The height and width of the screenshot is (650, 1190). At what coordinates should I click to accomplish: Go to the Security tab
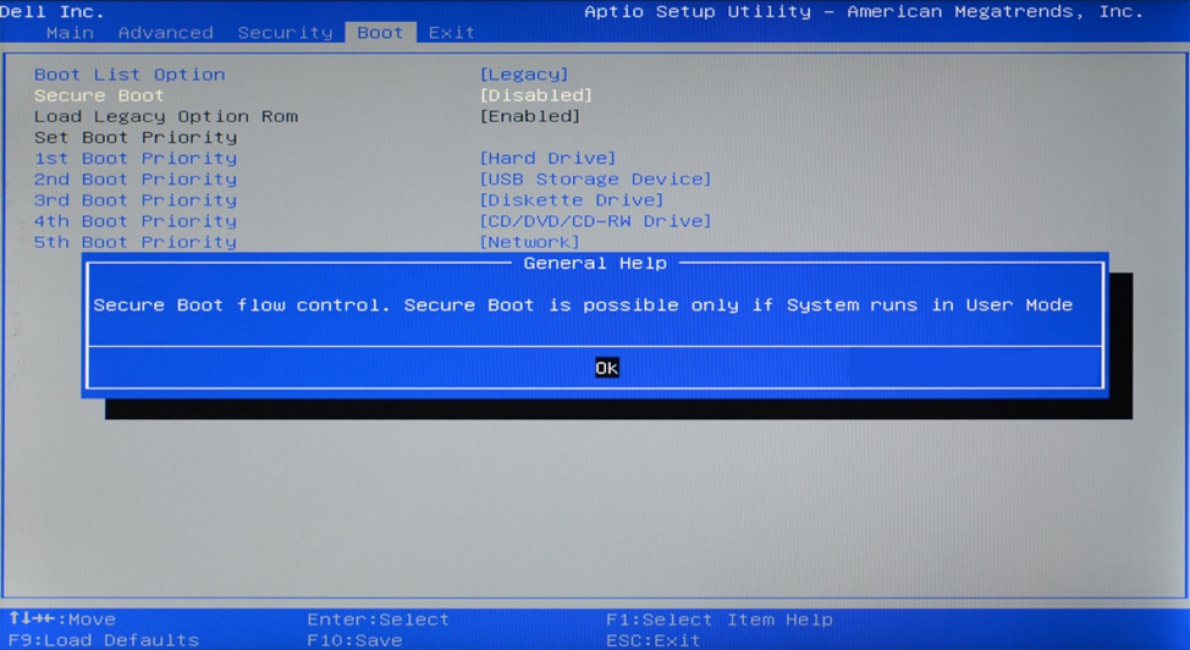point(284,33)
